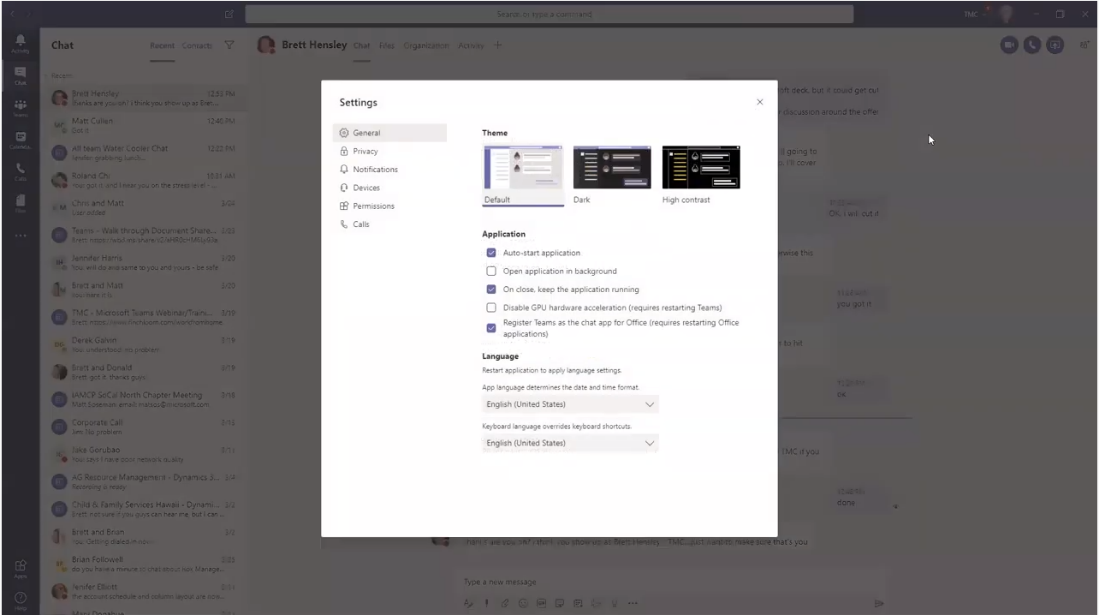Viewport: 1099px width, 615px height.
Task: Close the Settings dialog
Action: pos(760,102)
